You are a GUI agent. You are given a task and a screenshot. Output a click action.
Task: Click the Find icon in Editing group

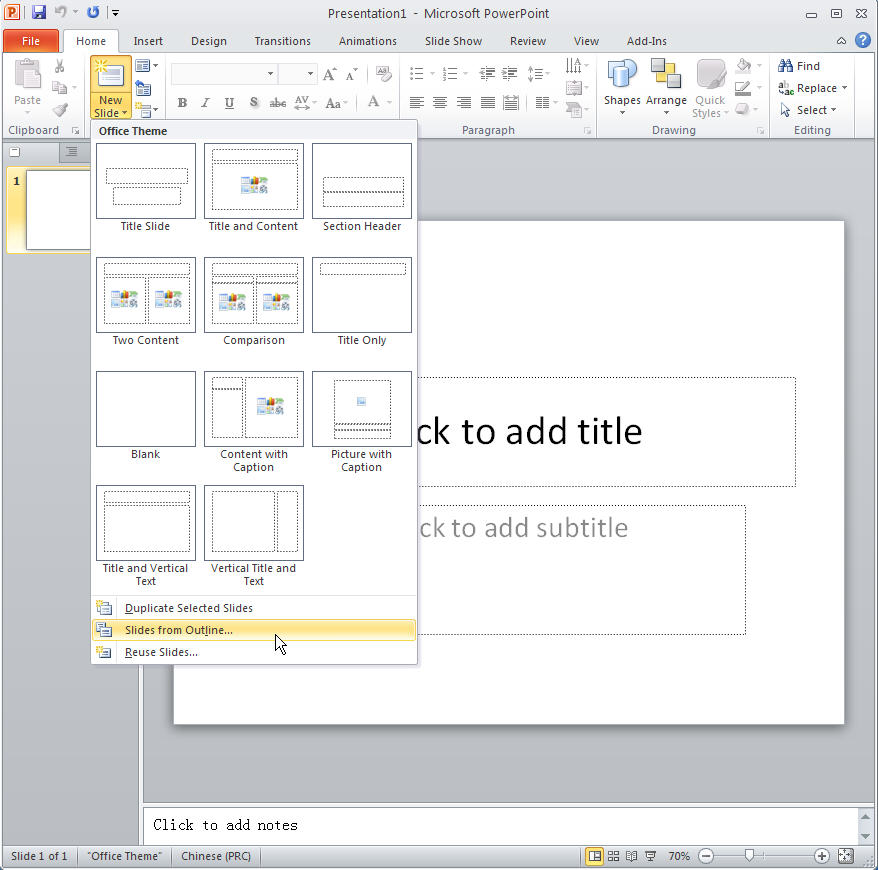800,65
